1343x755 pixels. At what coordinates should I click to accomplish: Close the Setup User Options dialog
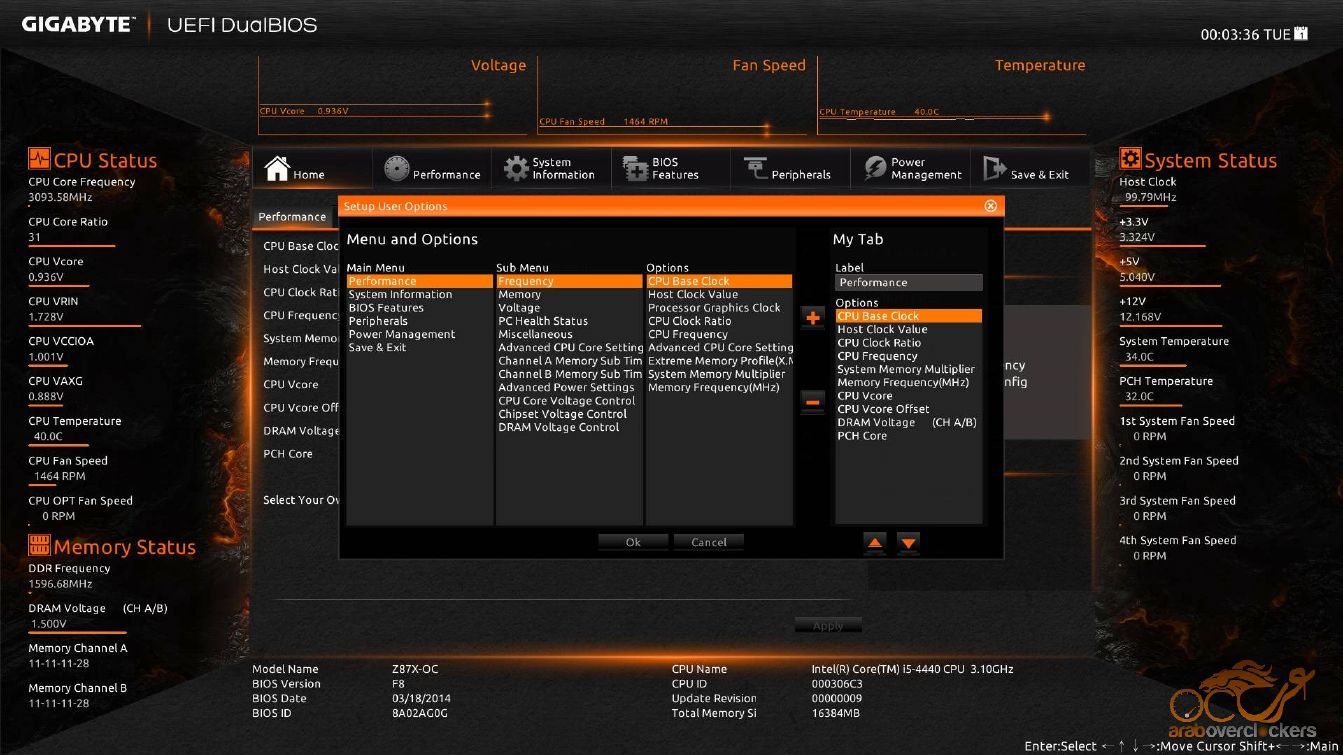click(x=990, y=206)
